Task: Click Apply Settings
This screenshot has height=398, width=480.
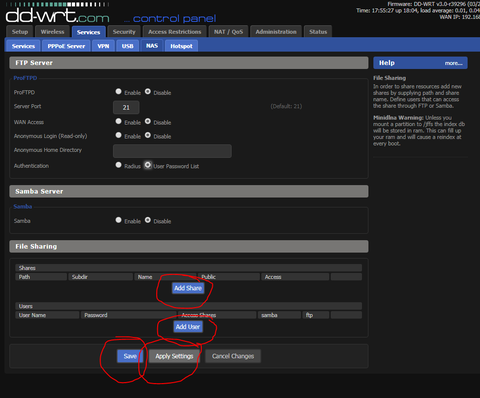Action: point(174,356)
